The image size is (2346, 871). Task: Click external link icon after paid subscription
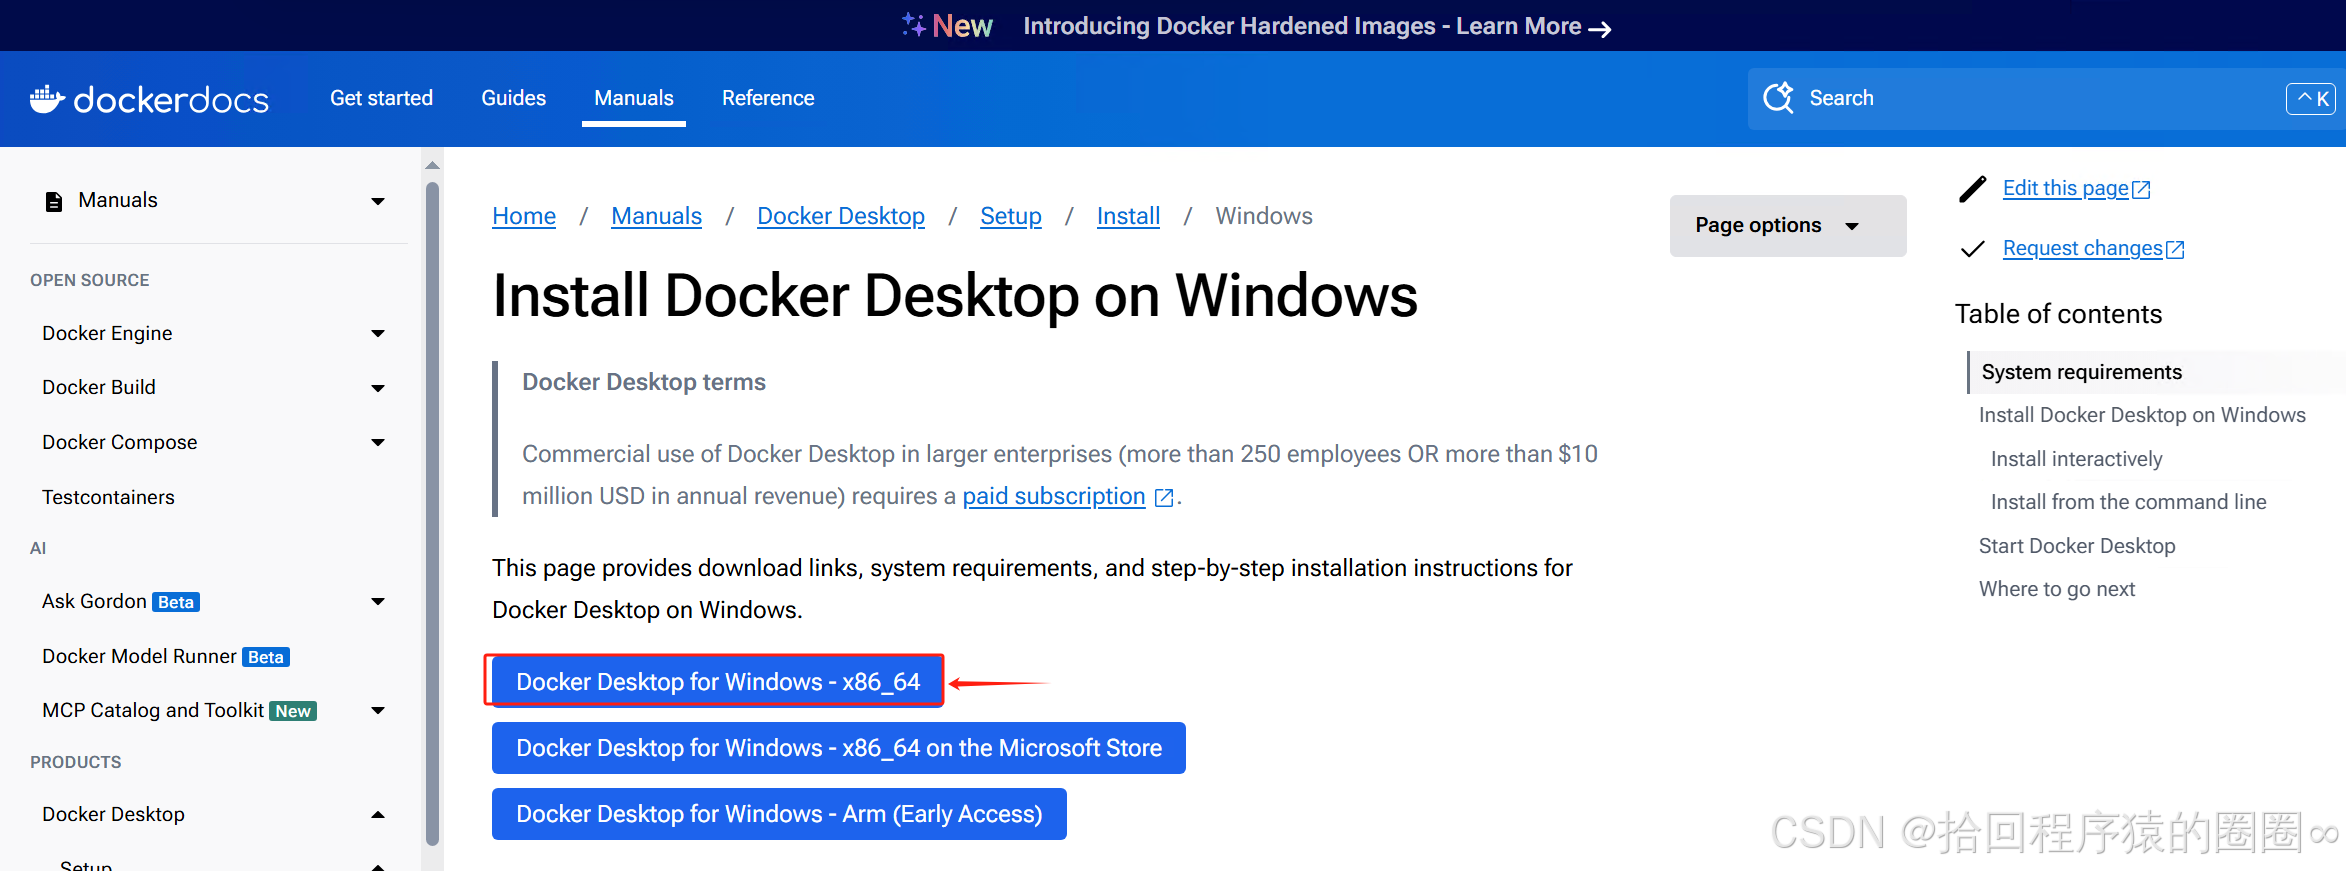click(x=1164, y=498)
